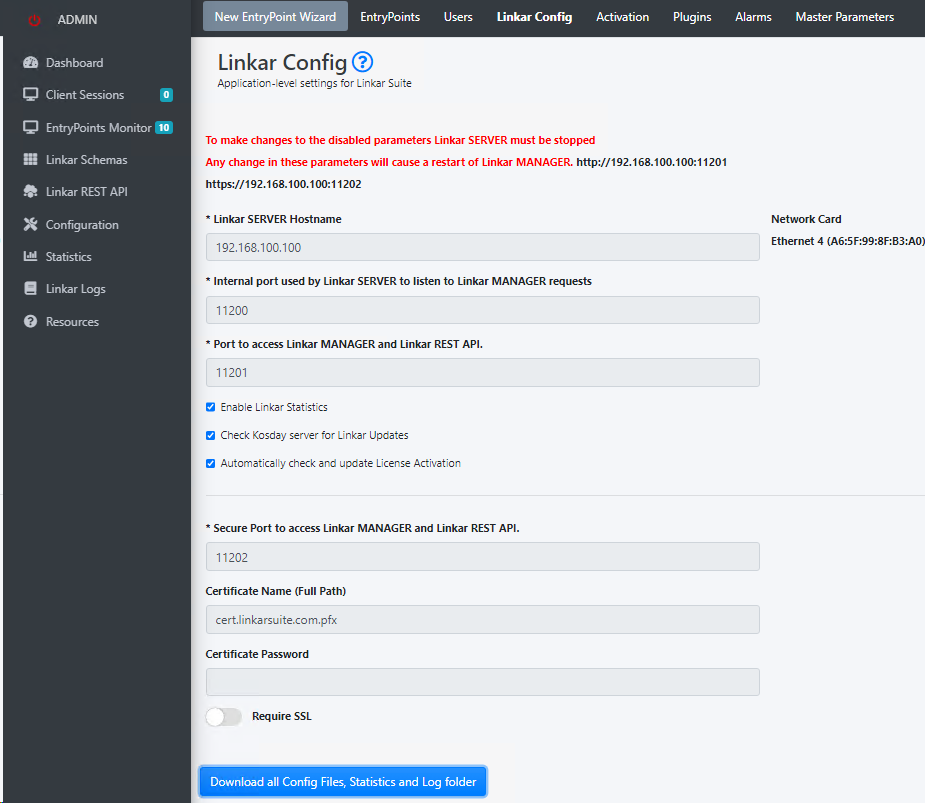The width and height of the screenshot is (925, 803).
Task: Click the Linkar Logs book icon
Action: (x=31, y=289)
